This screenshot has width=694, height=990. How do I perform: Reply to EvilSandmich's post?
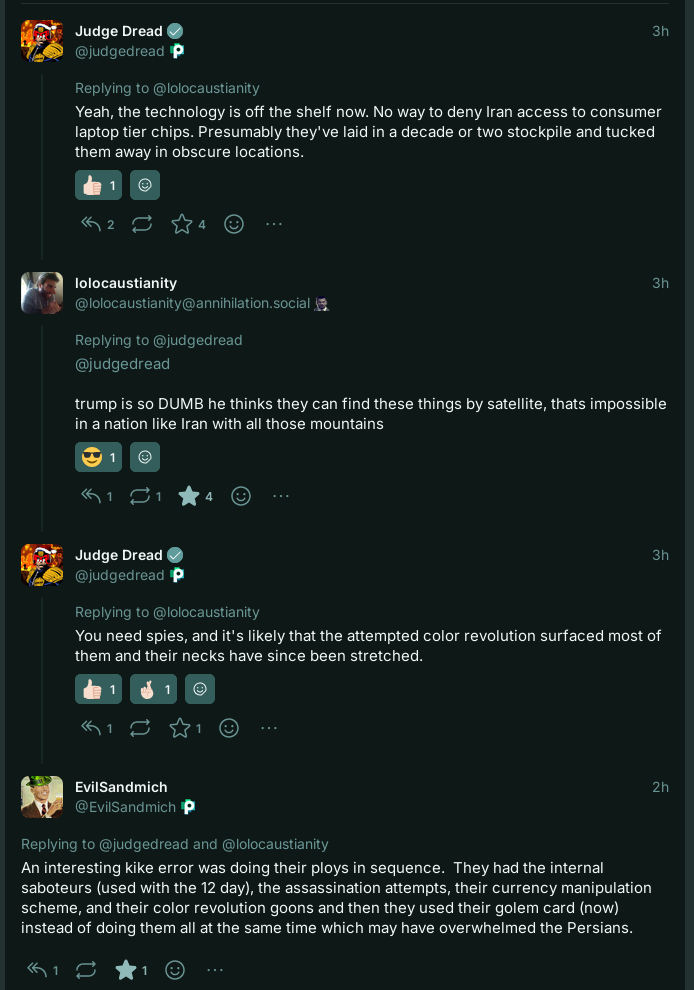[x=37, y=970]
